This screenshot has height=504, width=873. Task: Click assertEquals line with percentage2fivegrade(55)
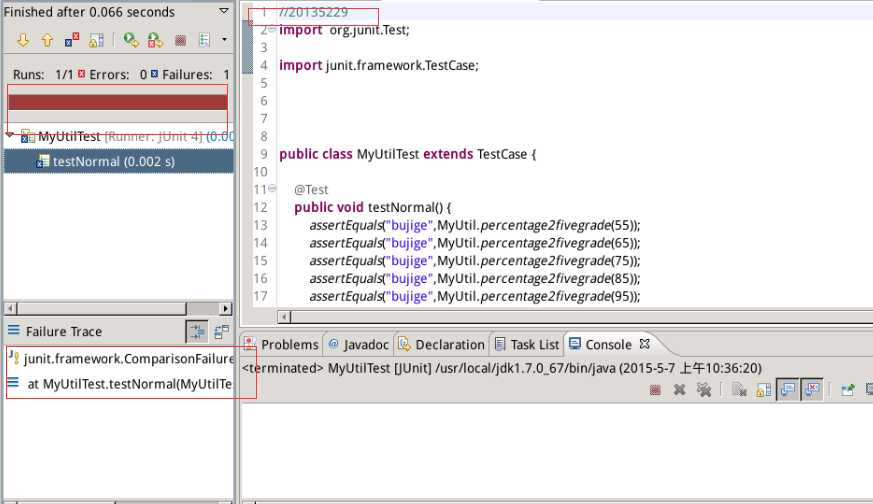click(x=474, y=226)
